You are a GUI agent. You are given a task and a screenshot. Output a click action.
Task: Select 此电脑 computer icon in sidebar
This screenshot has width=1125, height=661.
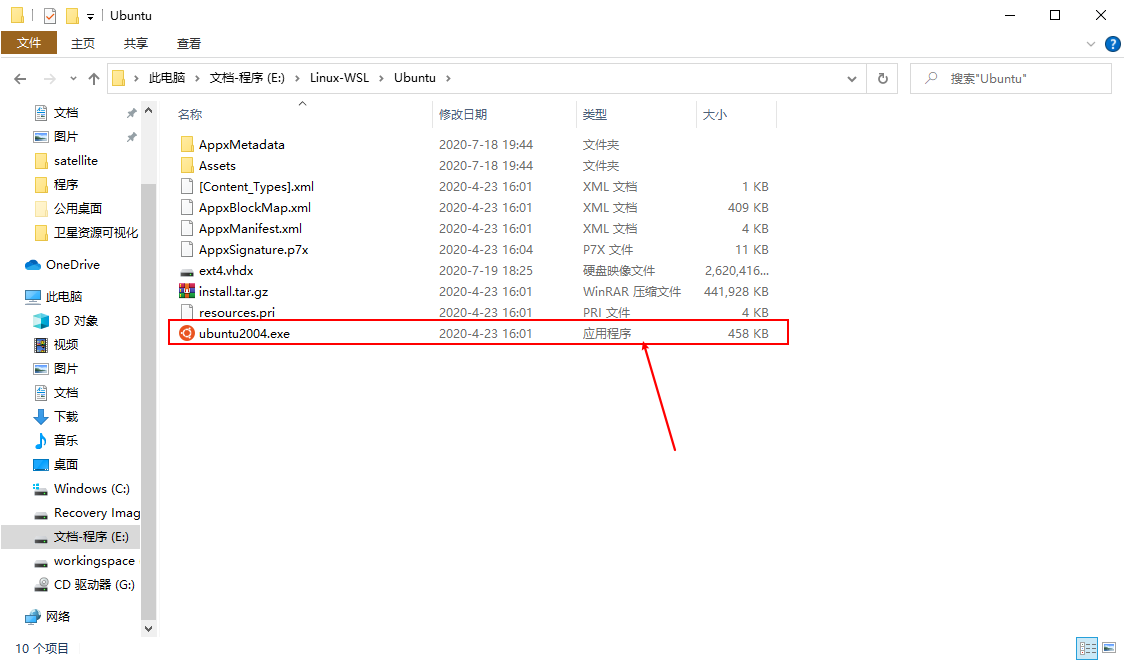(x=32, y=296)
